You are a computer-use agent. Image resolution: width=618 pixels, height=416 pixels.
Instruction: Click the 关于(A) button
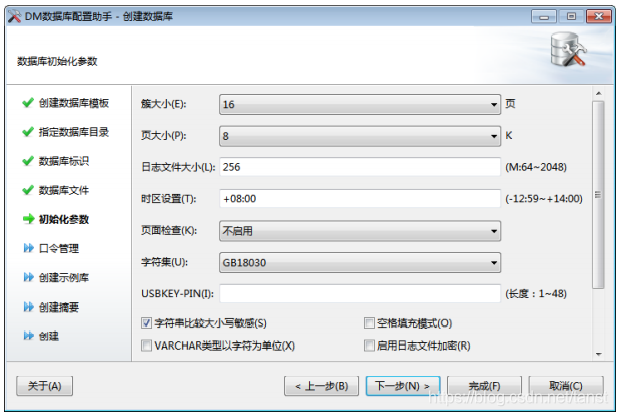(45, 386)
